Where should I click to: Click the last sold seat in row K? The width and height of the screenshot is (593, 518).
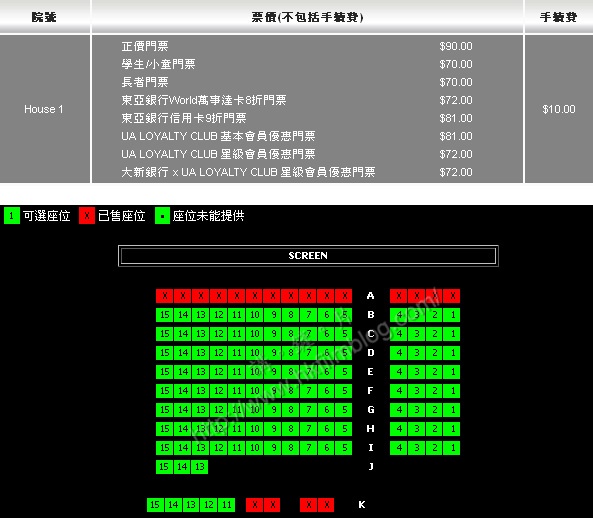(326, 505)
